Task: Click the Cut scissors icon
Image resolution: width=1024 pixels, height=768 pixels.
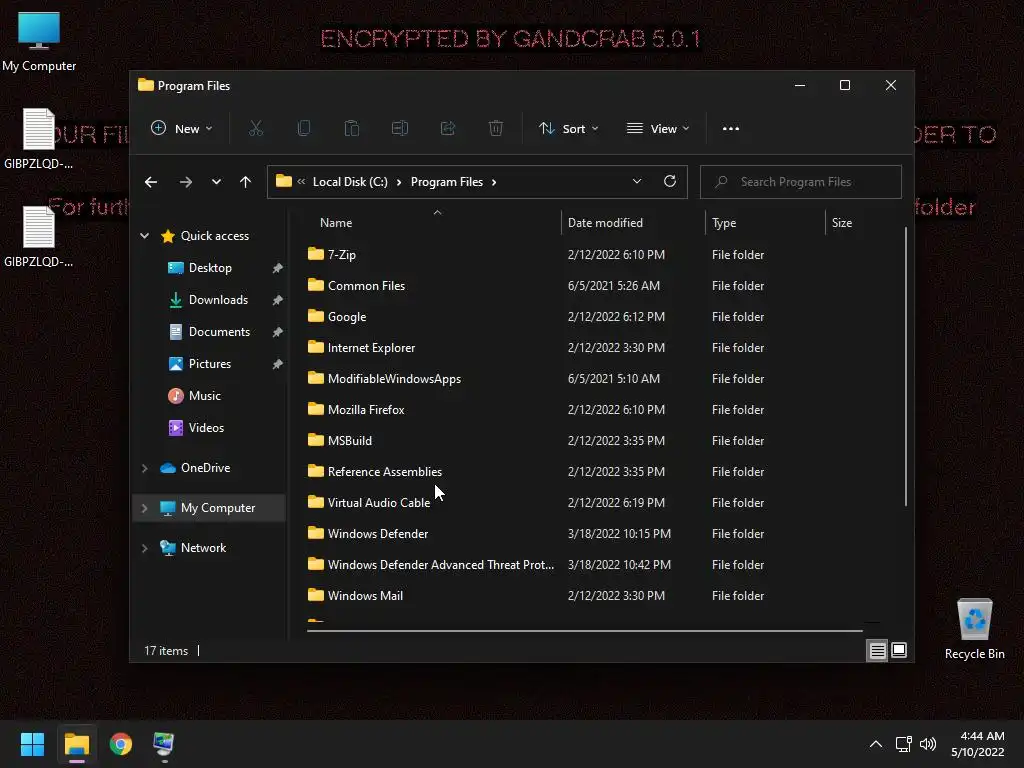Action: (255, 129)
